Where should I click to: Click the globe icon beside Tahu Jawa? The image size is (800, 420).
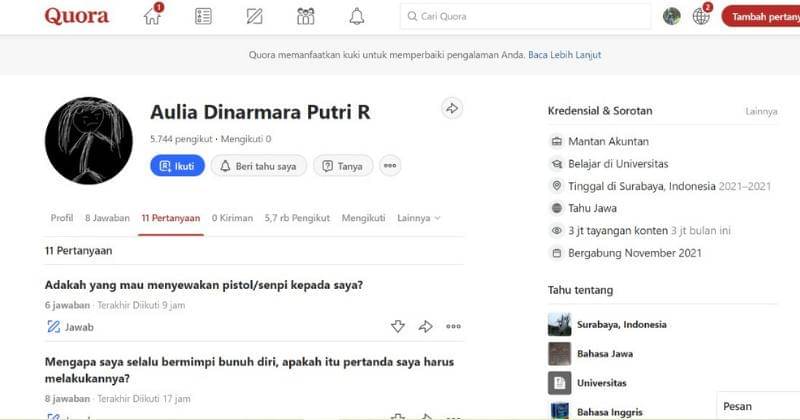(557, 208)
